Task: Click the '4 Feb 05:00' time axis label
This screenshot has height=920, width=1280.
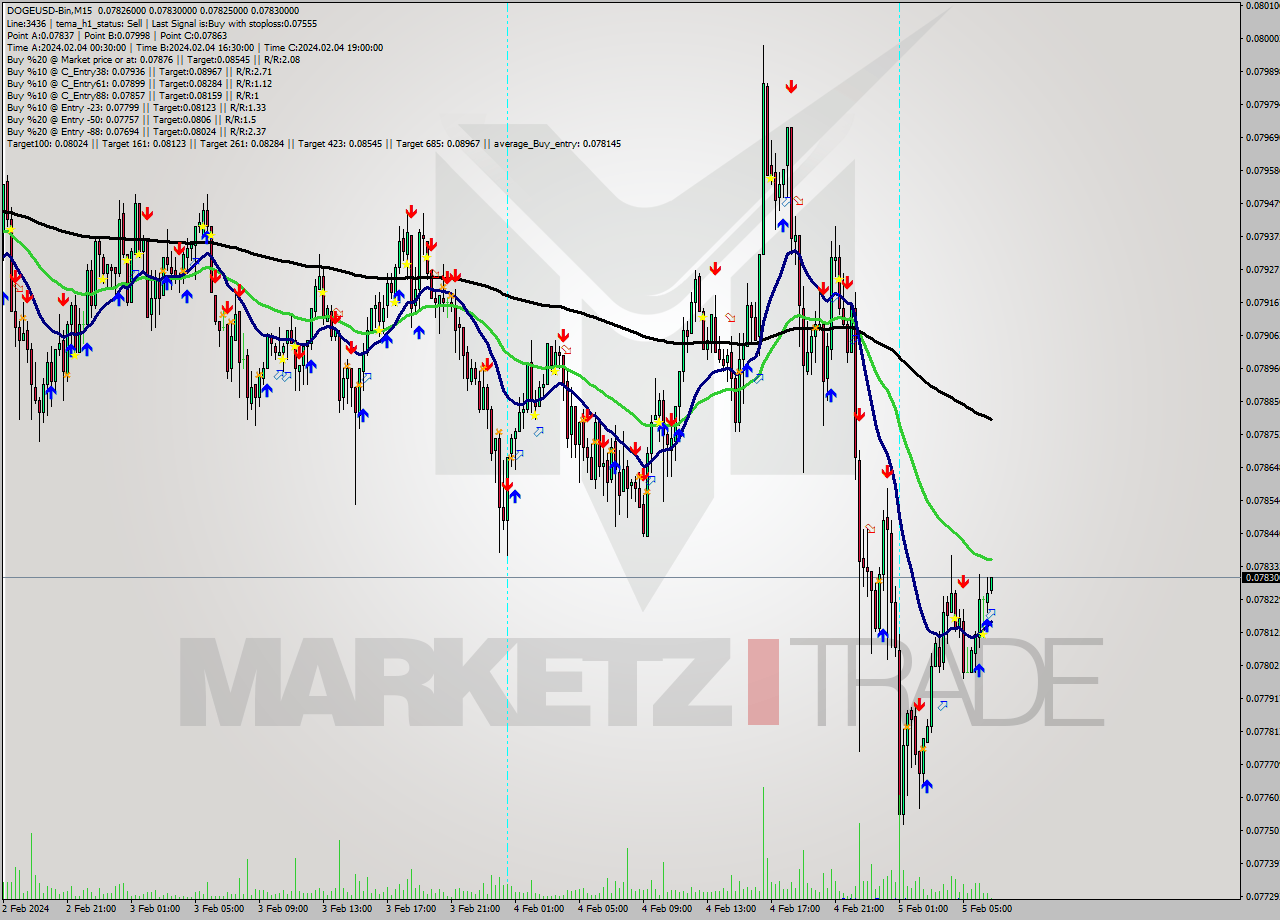Action: pyautogui.click(x=602, y=909)
